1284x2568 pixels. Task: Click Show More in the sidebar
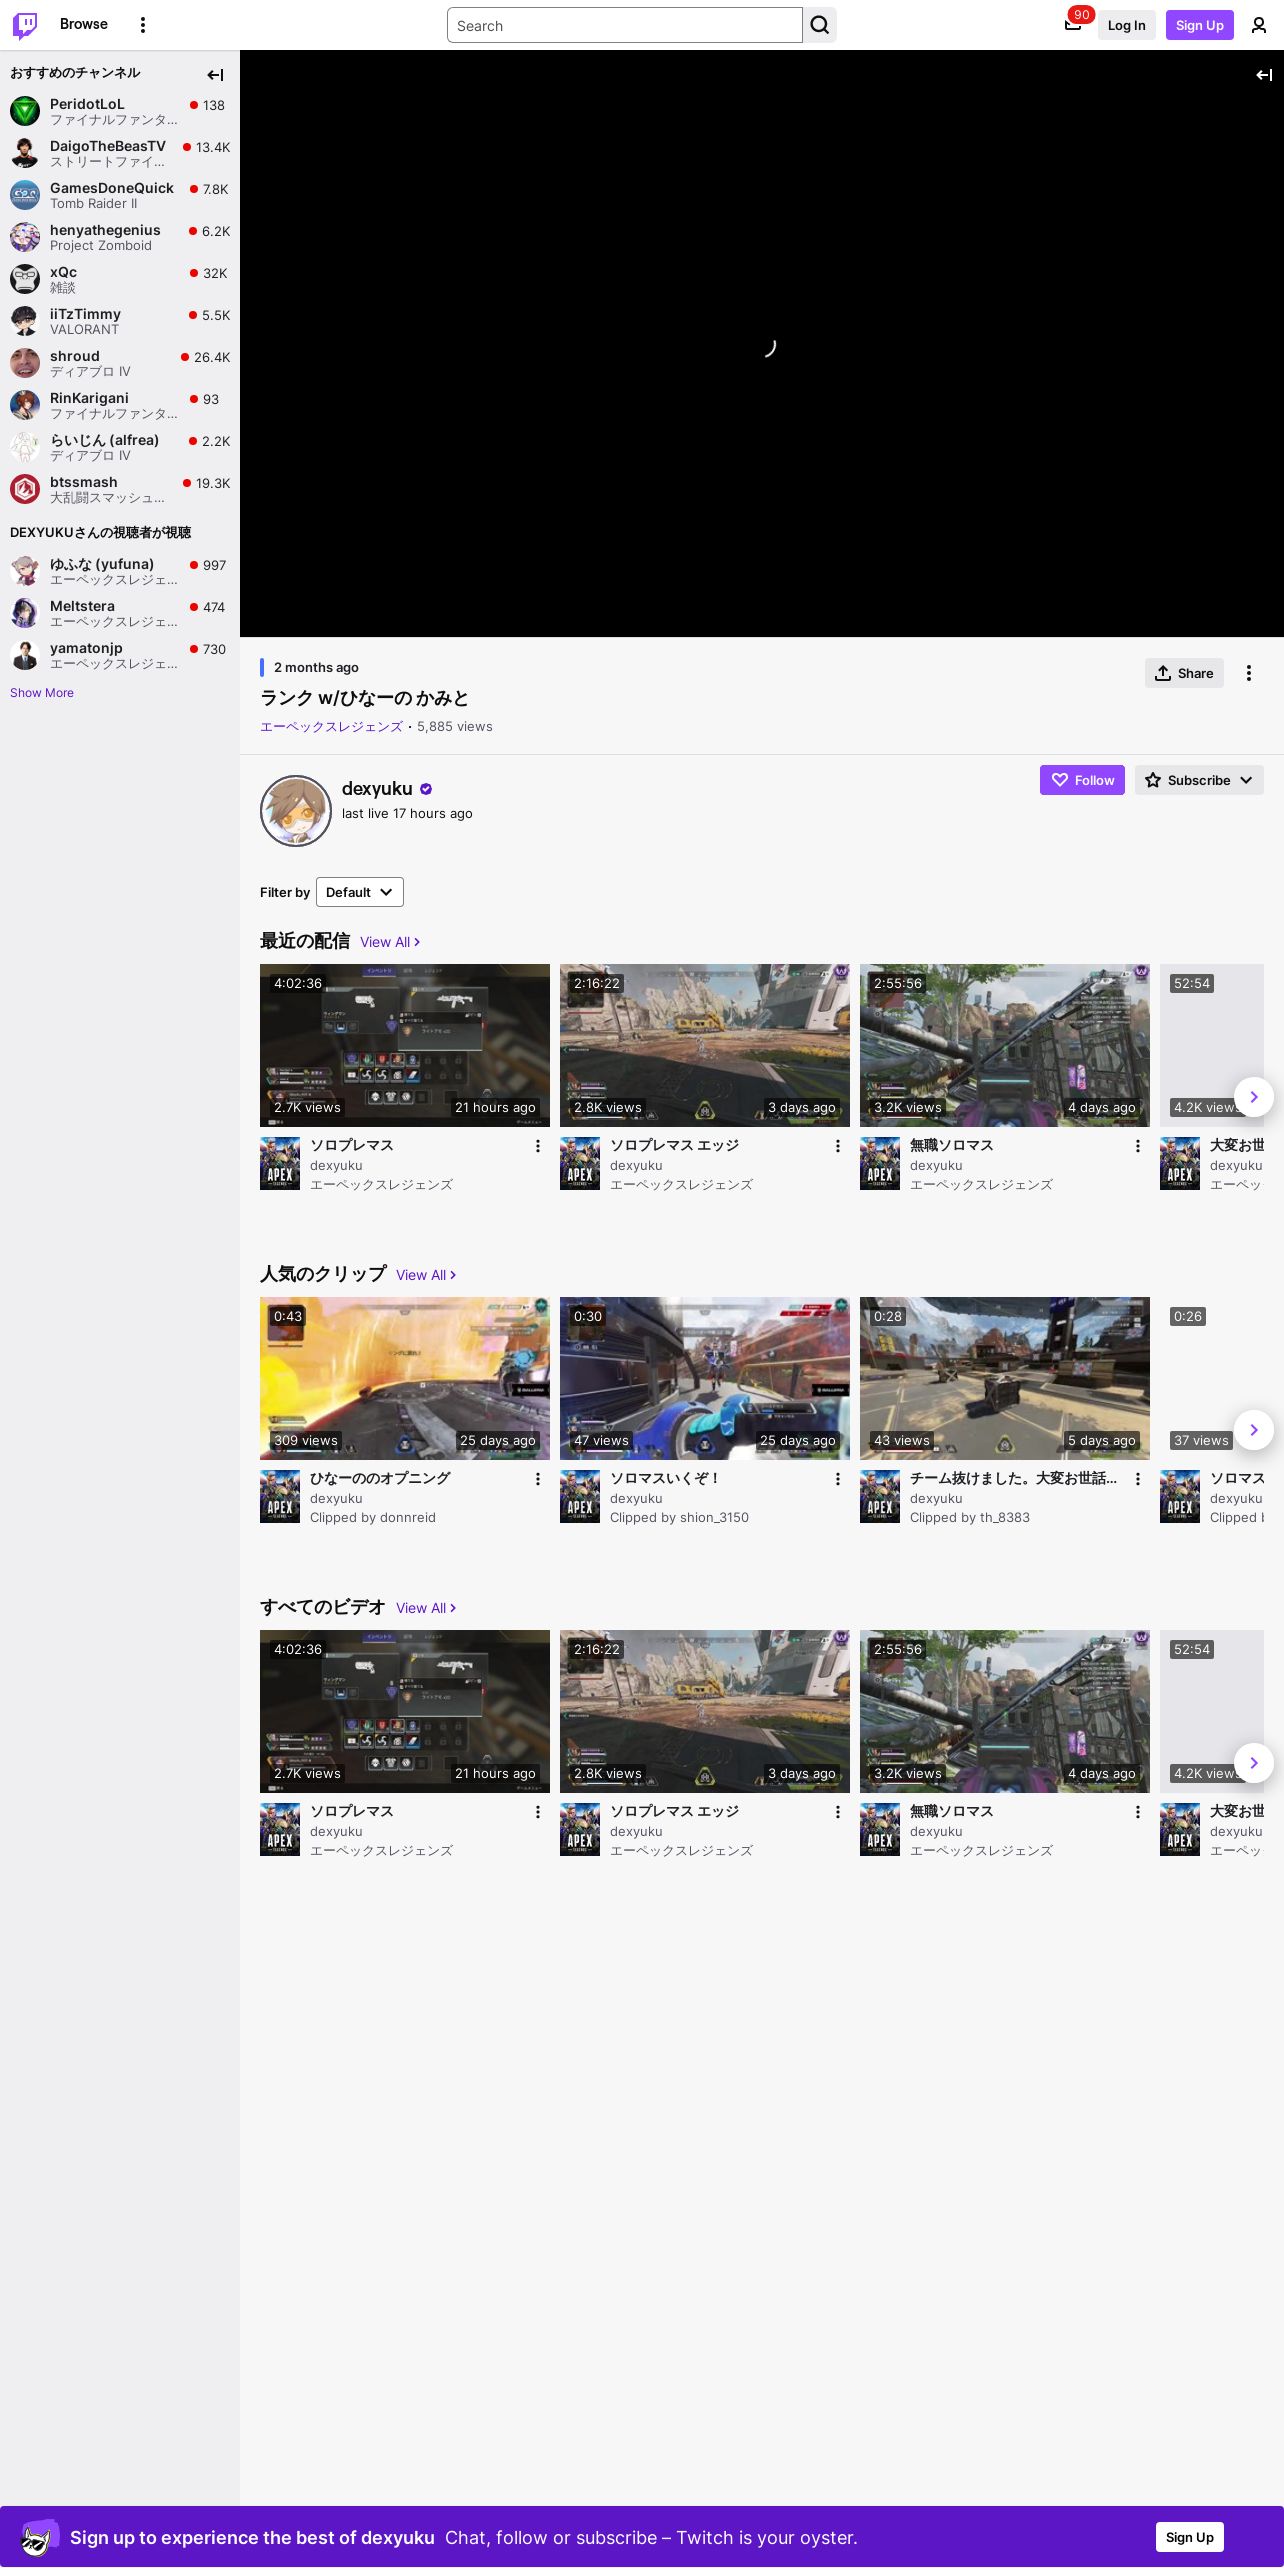pos(42,693)
